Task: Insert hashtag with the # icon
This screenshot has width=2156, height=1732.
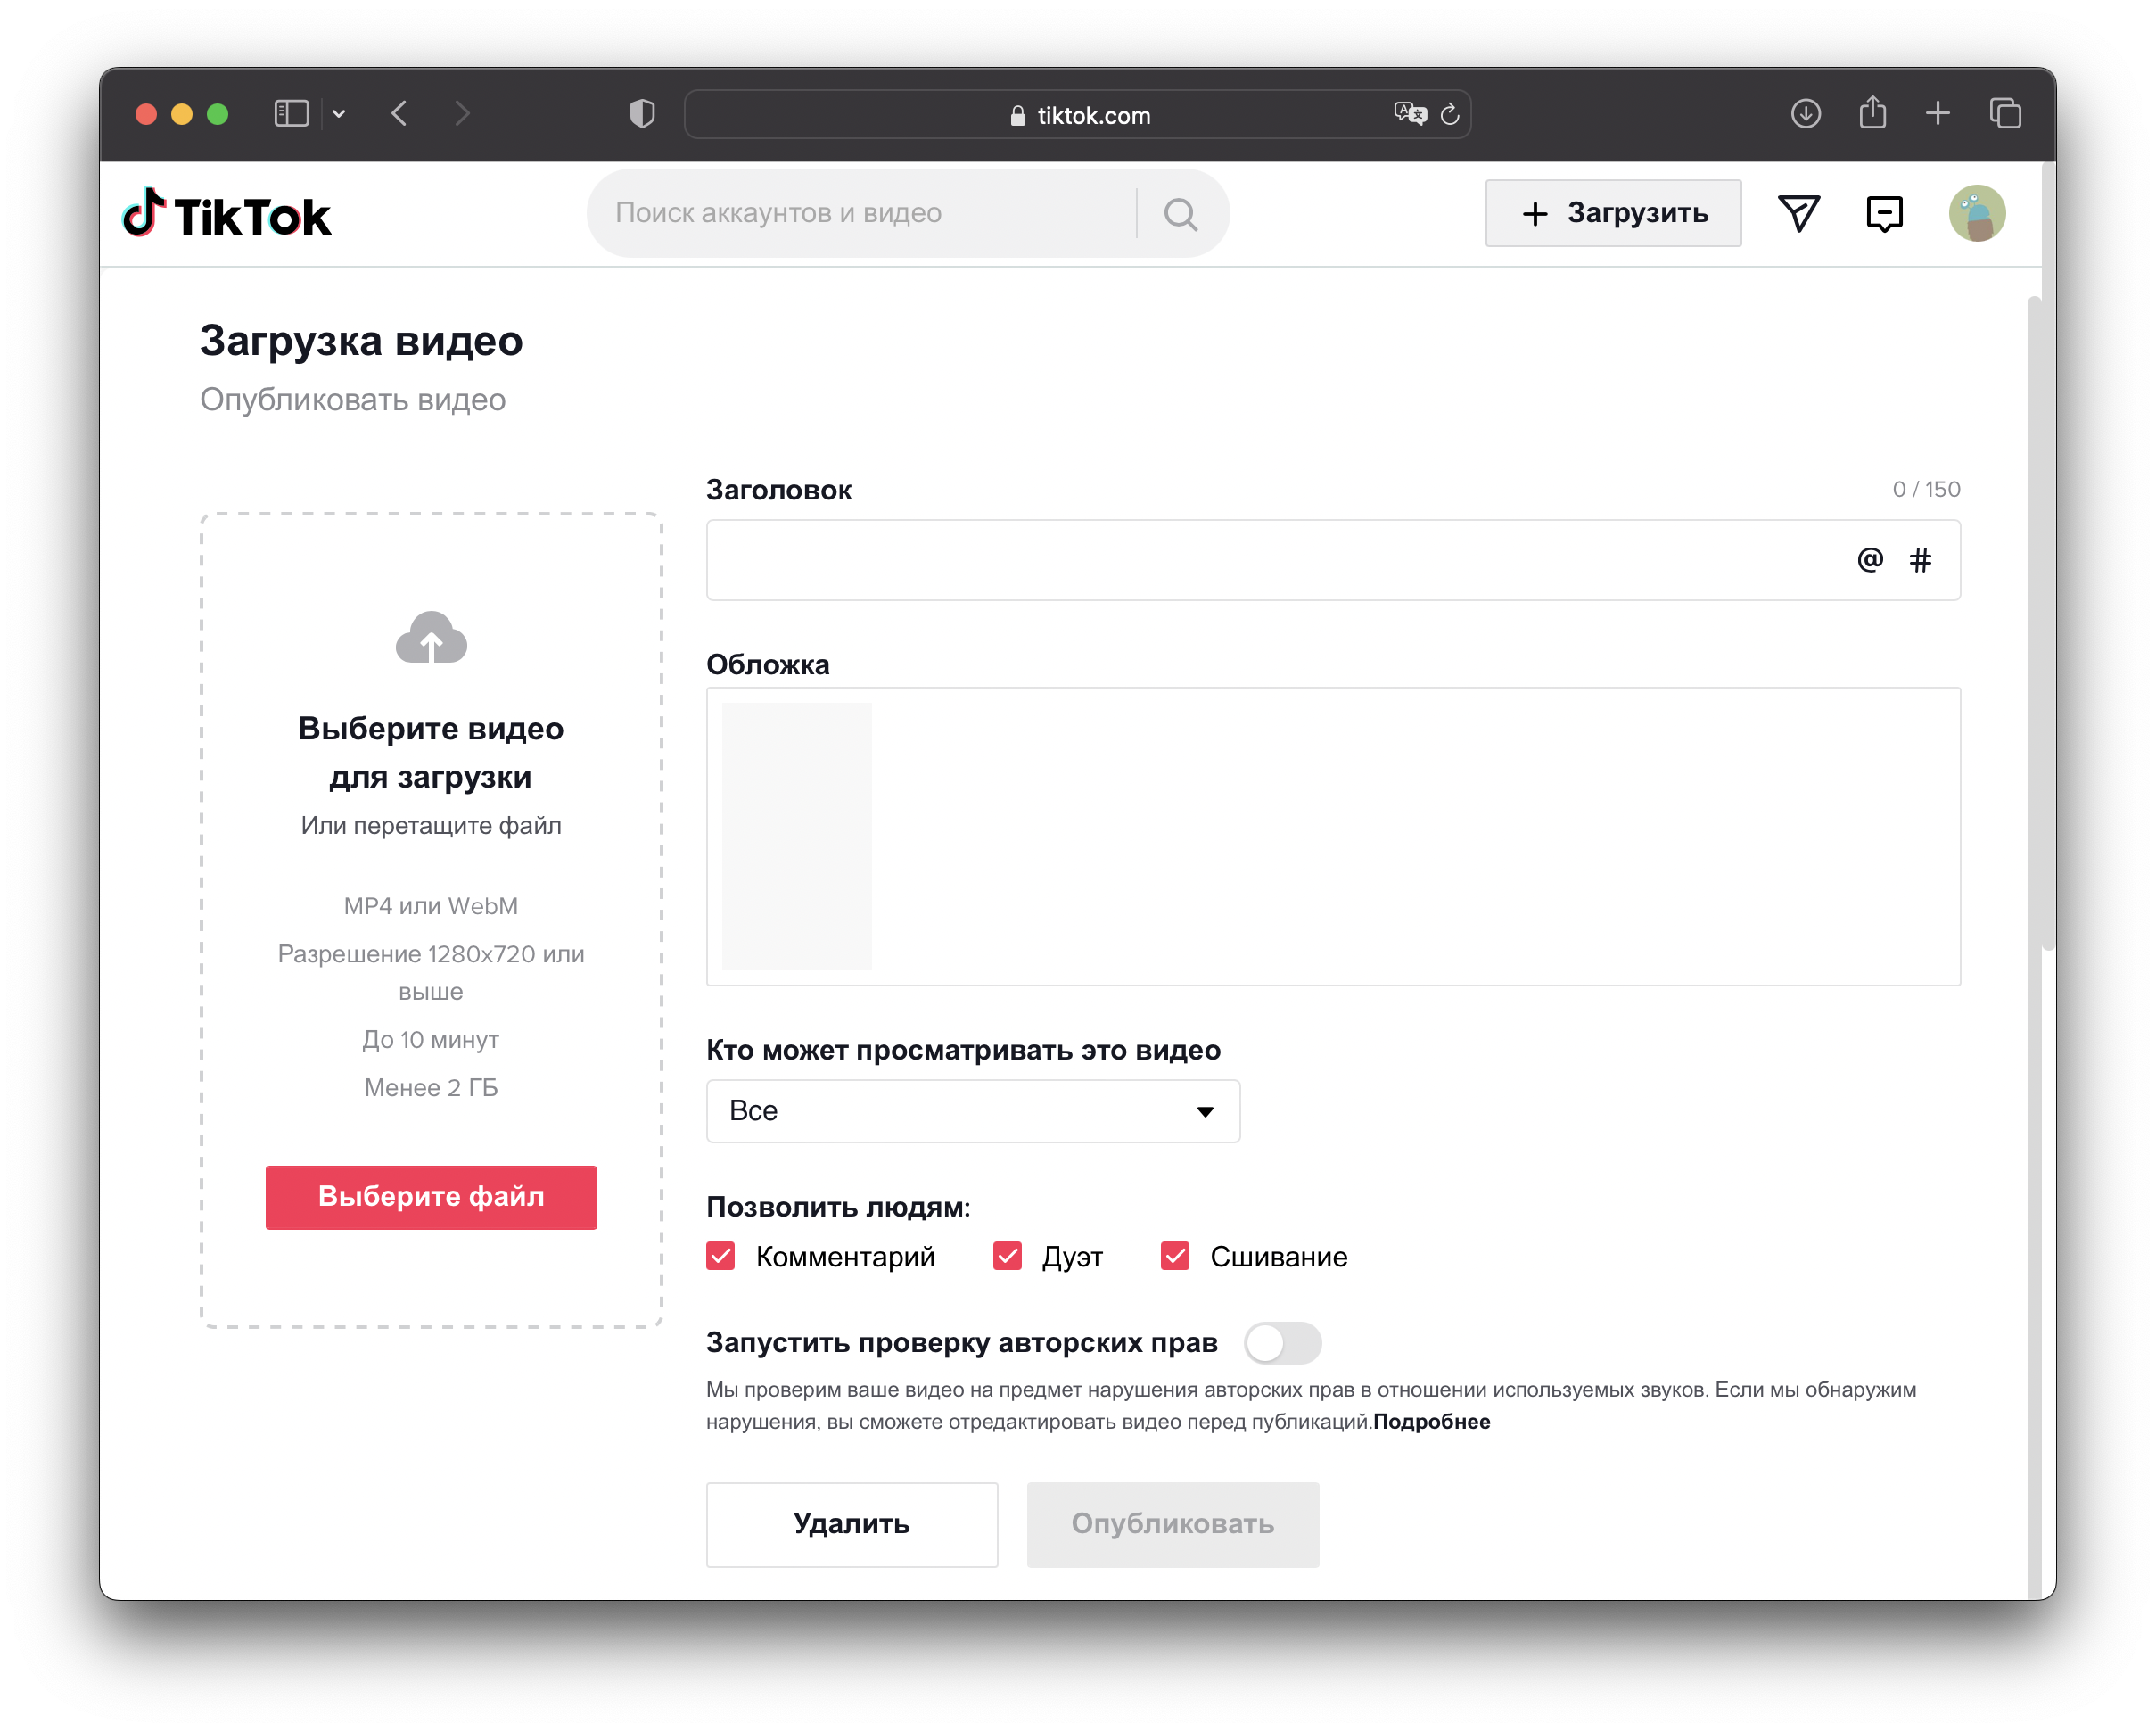Action: 1920,560
